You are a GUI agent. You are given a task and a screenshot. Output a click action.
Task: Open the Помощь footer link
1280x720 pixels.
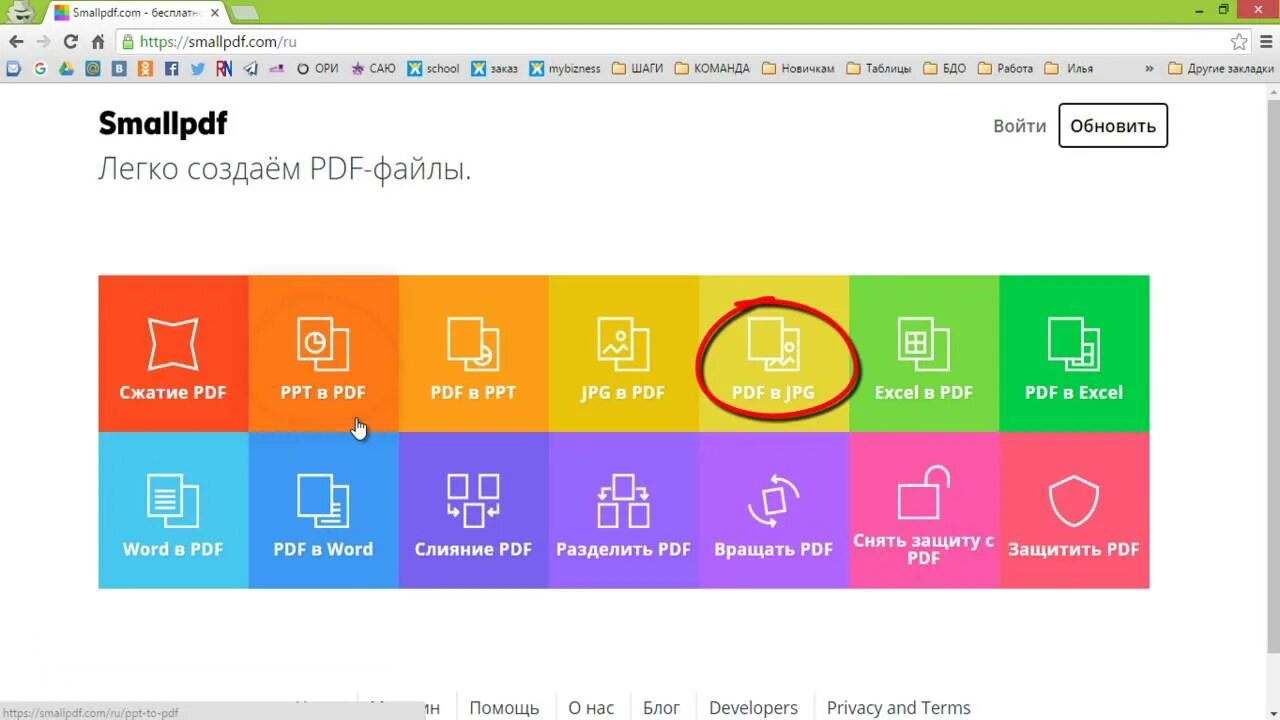click(504, 708)
